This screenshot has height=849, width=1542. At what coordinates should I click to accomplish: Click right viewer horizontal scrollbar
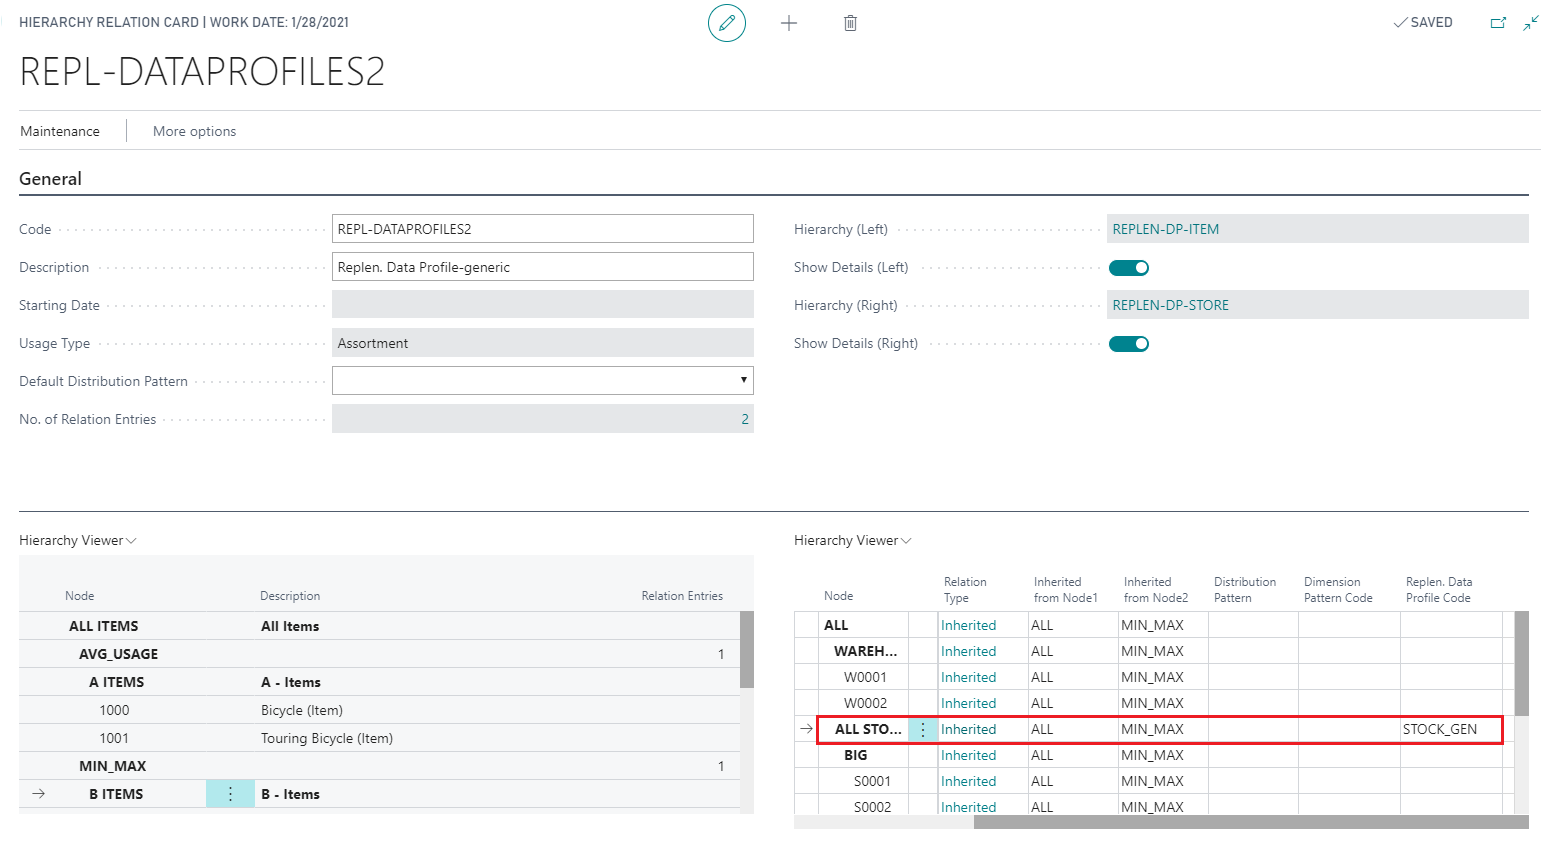pyautogui.click(x=1250, y=822)
